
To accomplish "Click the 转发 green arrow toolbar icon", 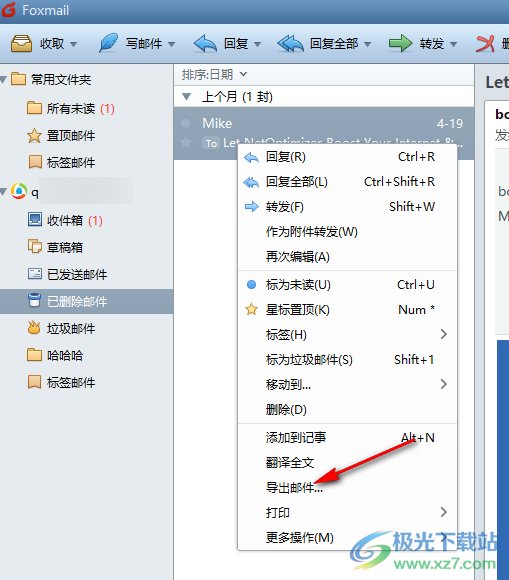I will click(x=400, y=44).
